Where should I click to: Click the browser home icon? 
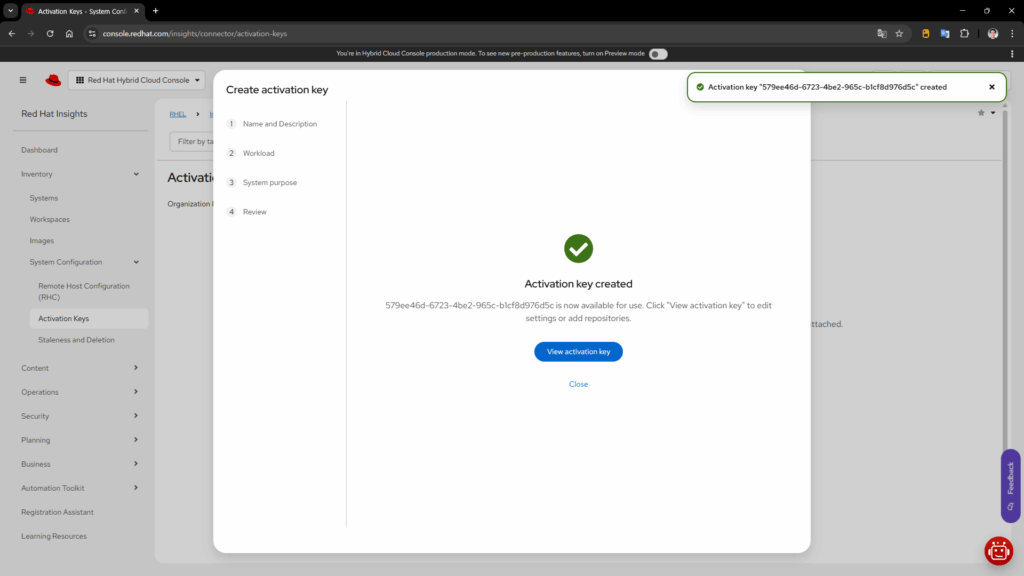pos(69,33)
